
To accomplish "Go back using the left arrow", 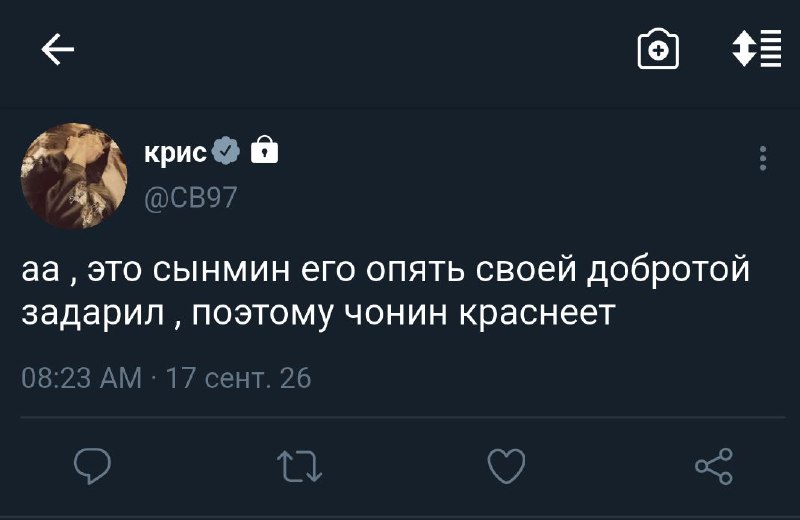I will pyautogui.click(x=58, y=49).
